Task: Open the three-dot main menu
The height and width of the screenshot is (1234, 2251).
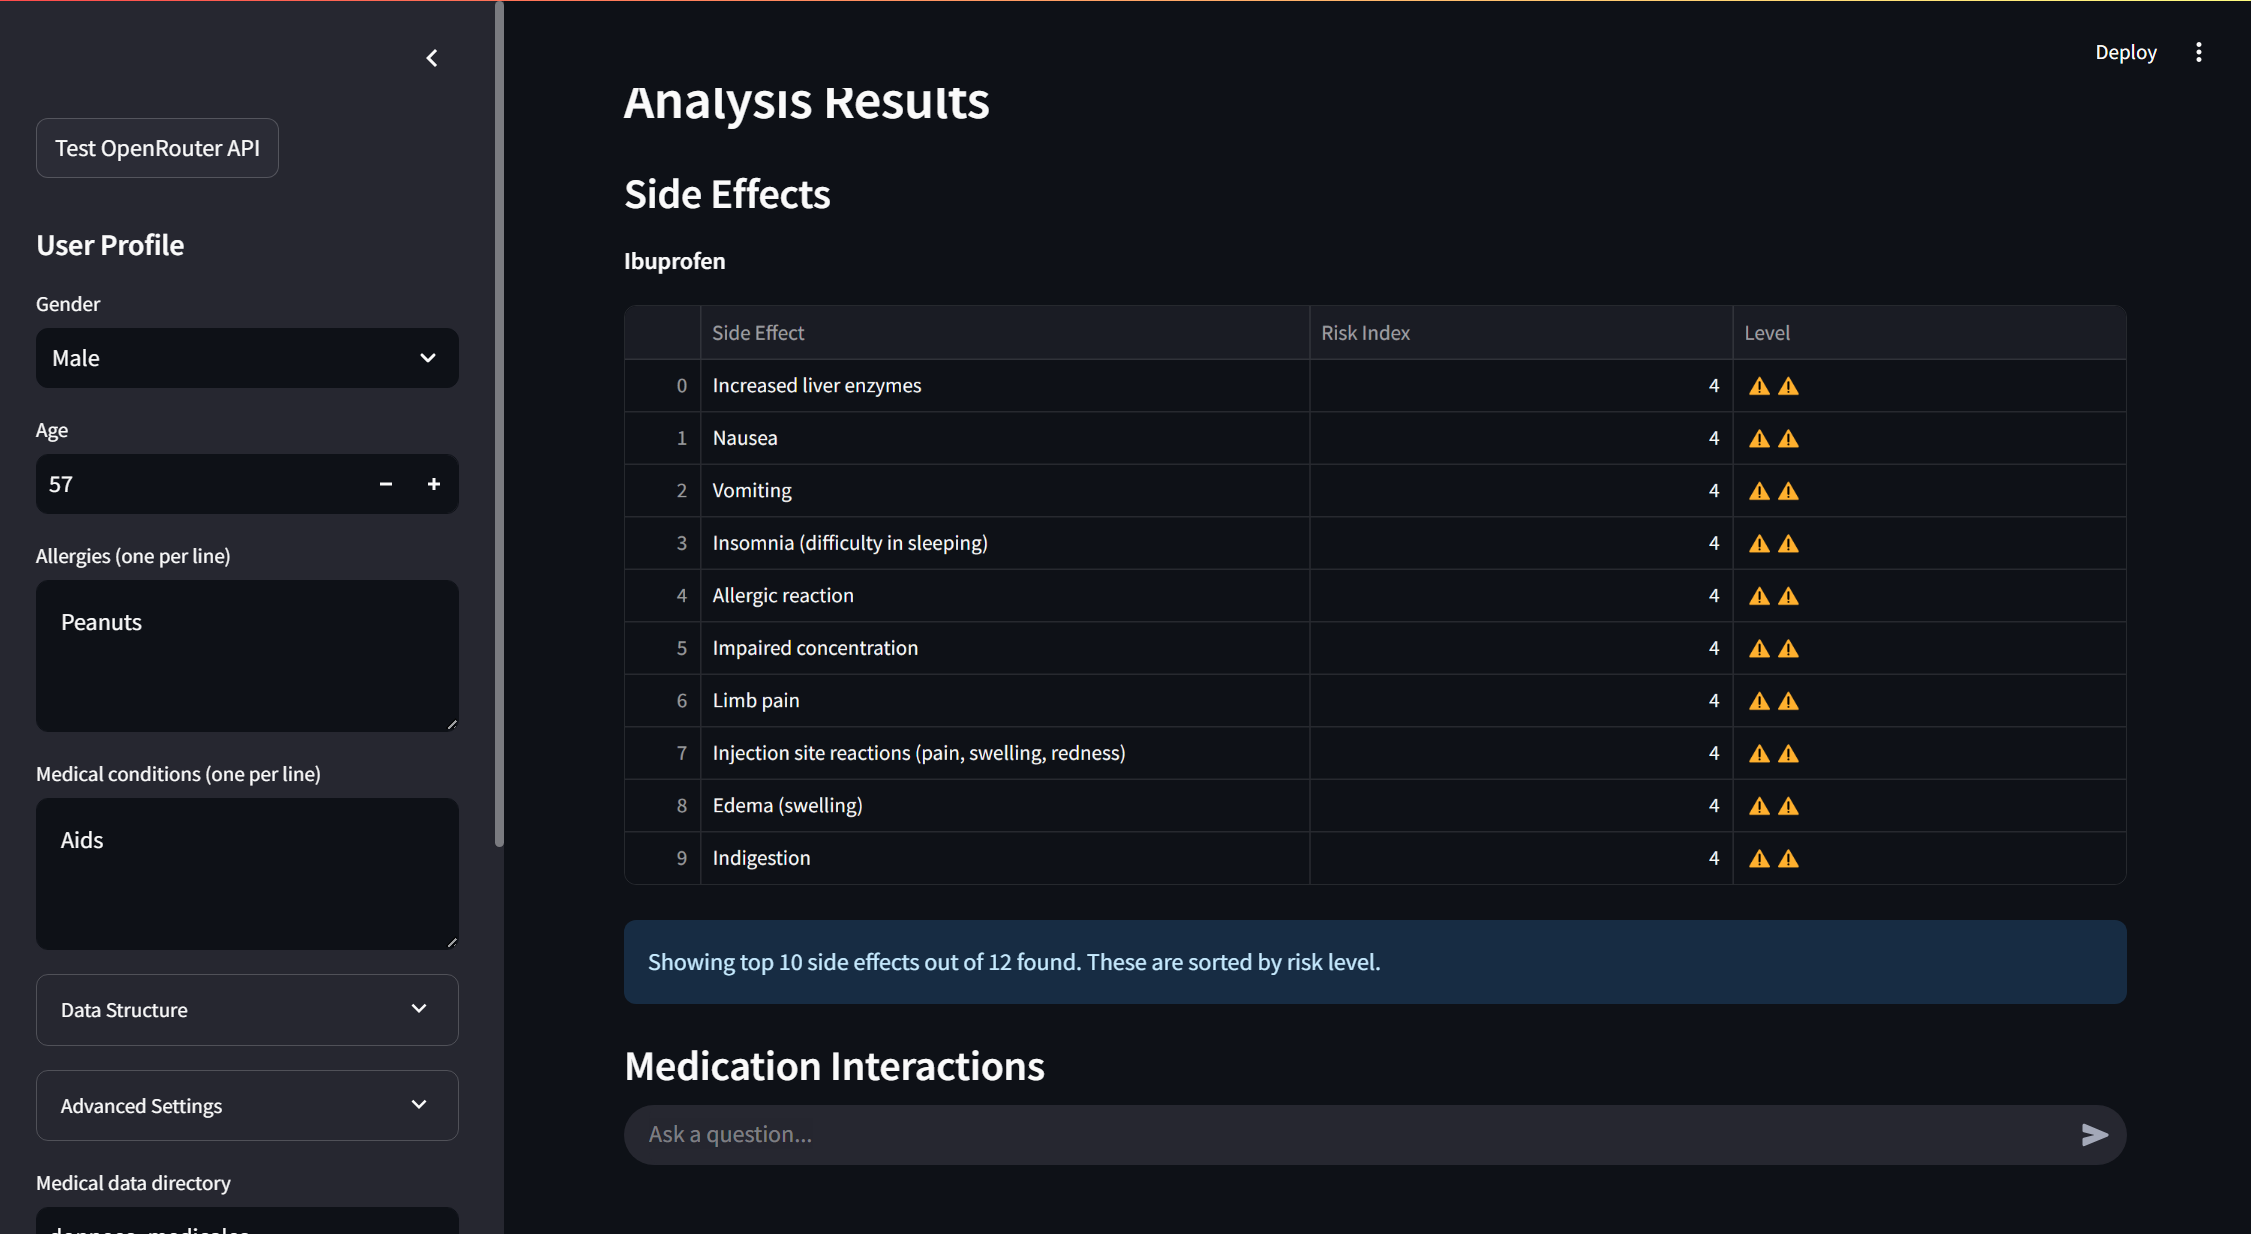Action: (x=2198, y=52)
